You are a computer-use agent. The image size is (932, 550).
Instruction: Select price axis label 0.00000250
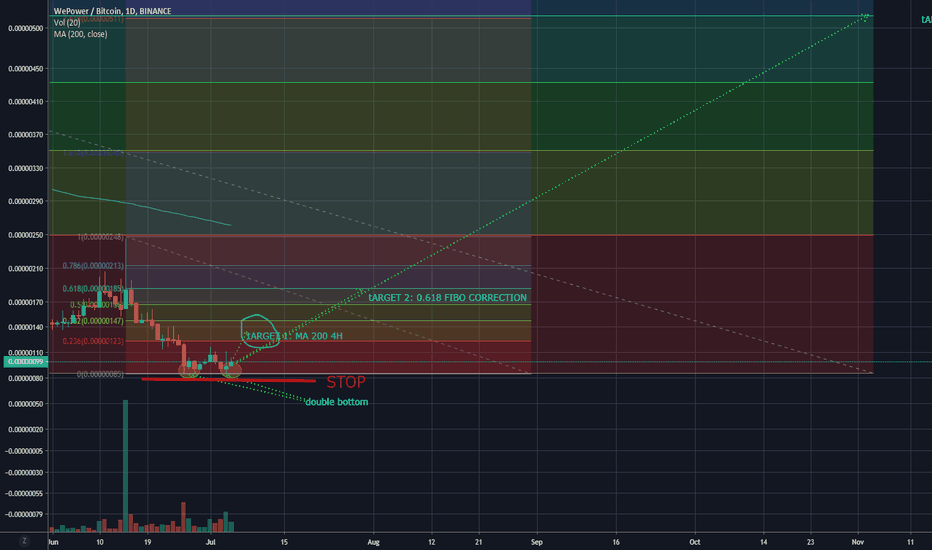(26, 235)
